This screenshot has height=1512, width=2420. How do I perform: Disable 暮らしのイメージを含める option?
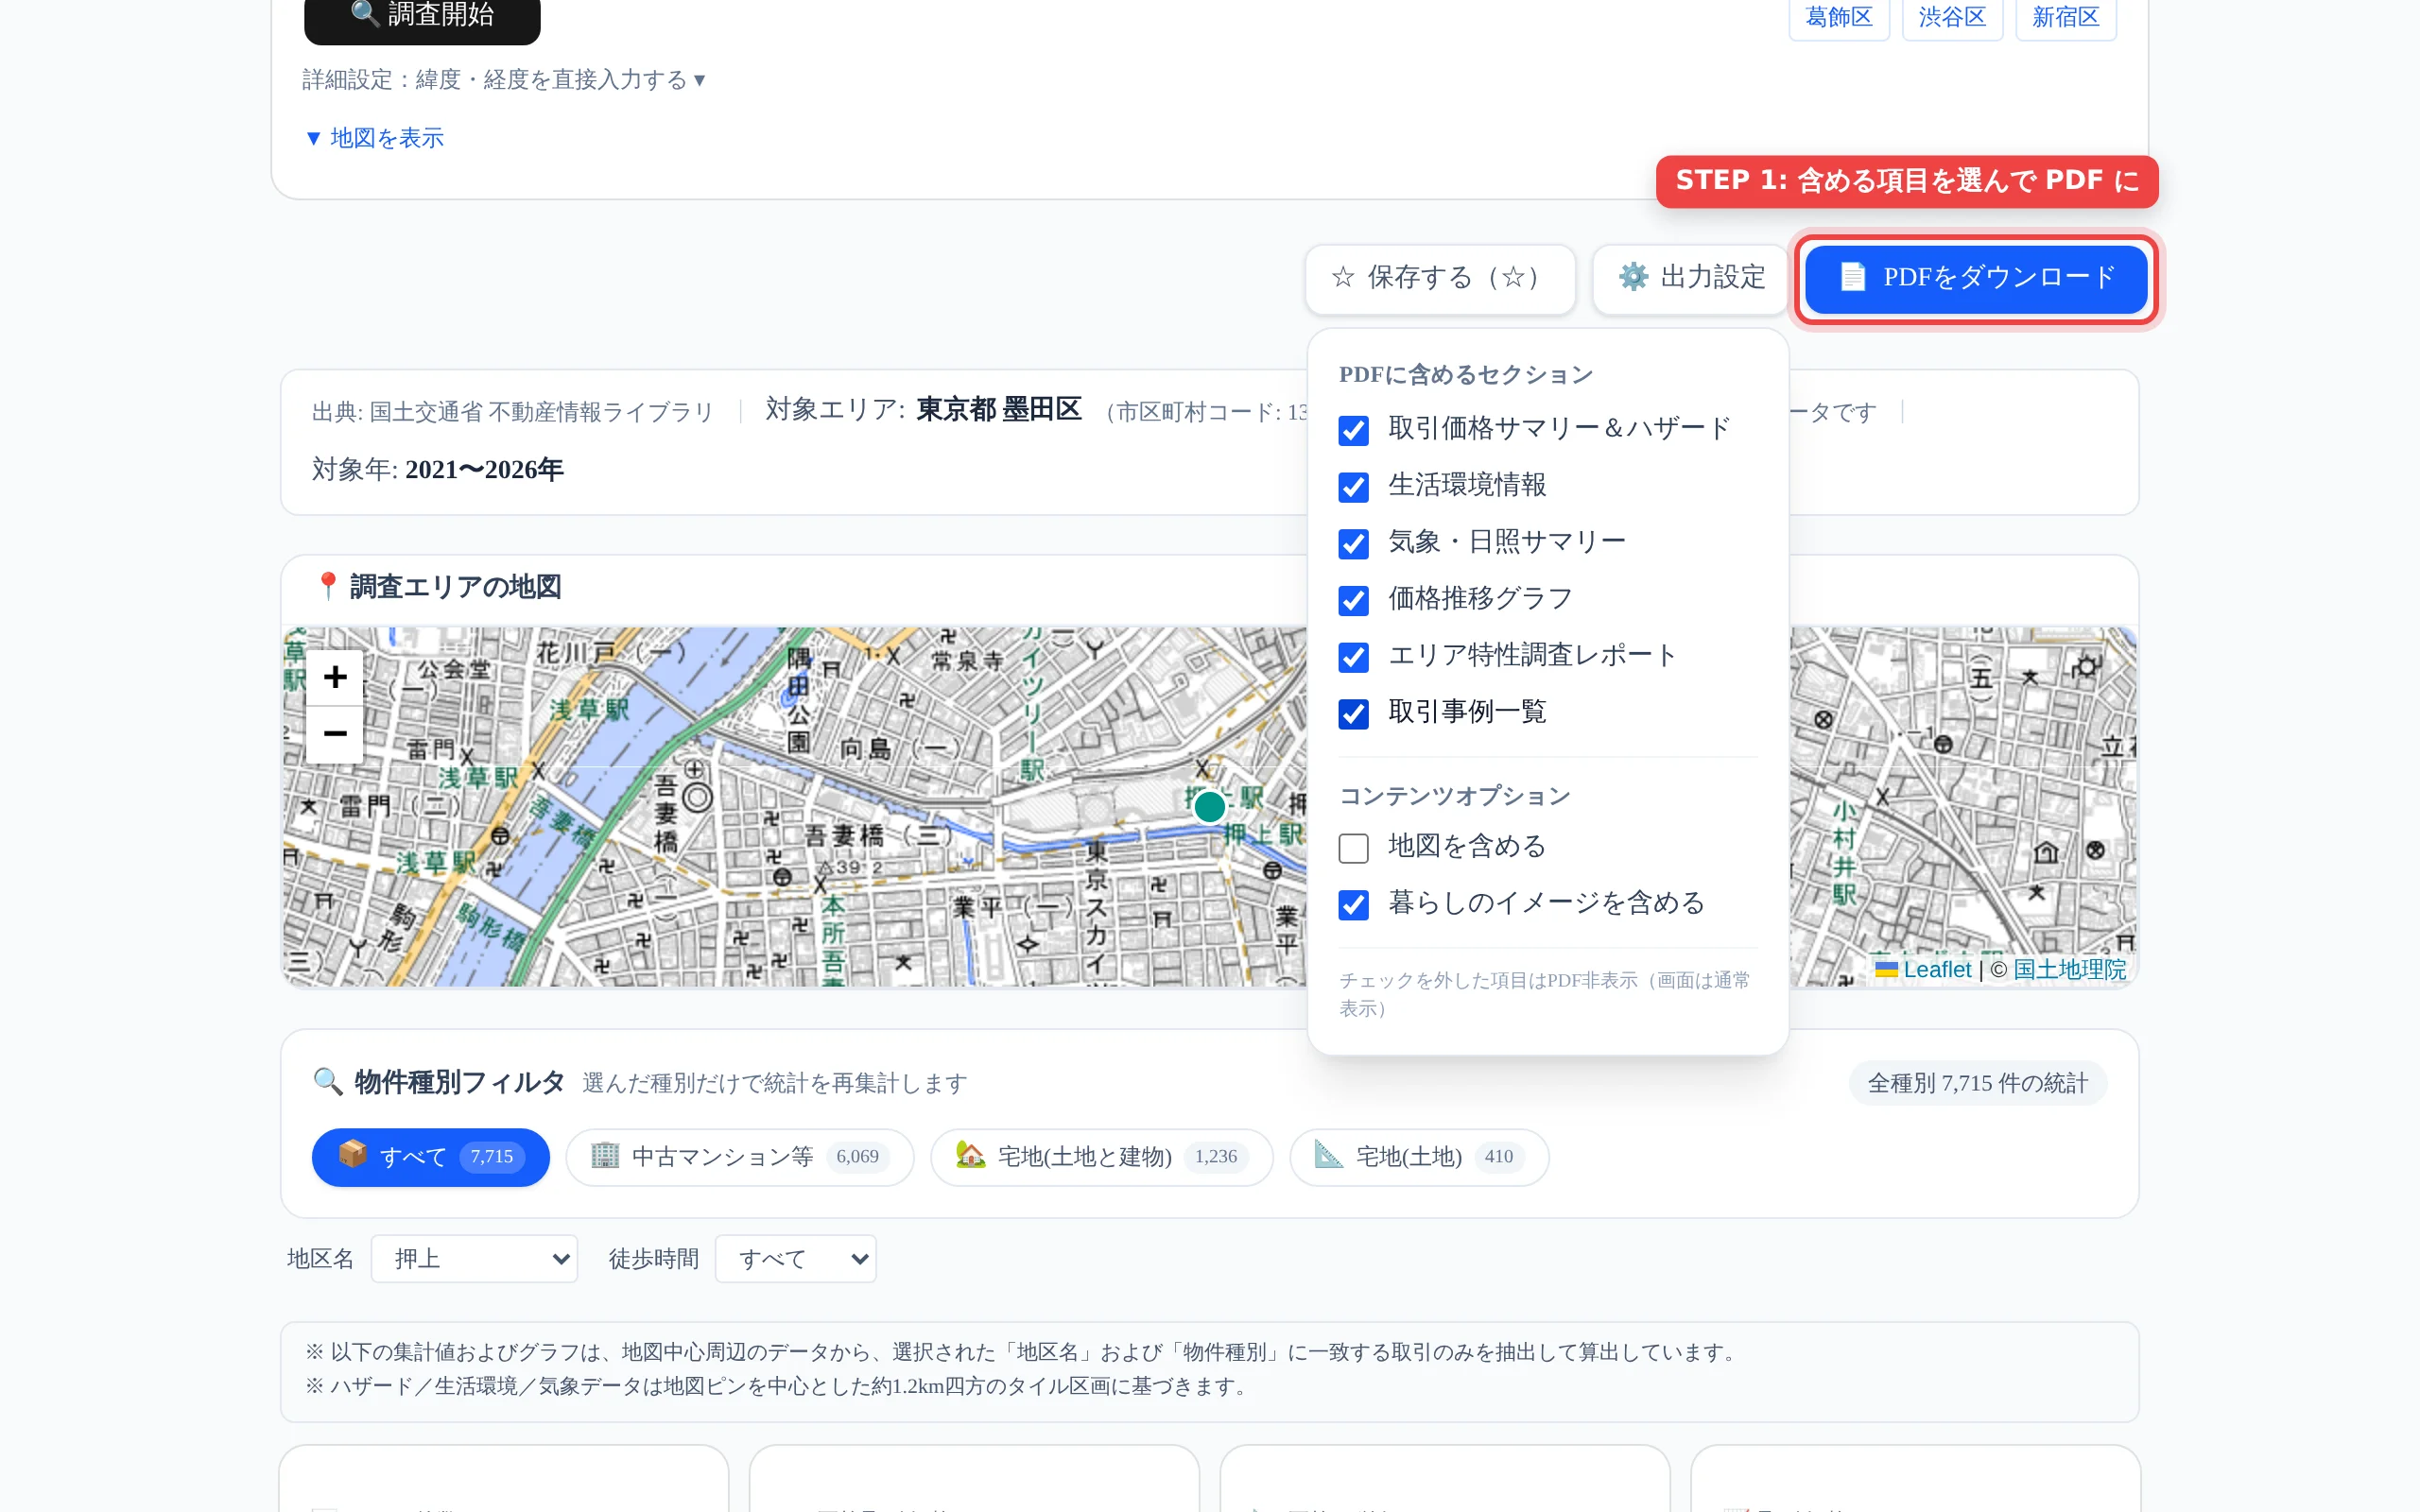[x=1353, y=905]
